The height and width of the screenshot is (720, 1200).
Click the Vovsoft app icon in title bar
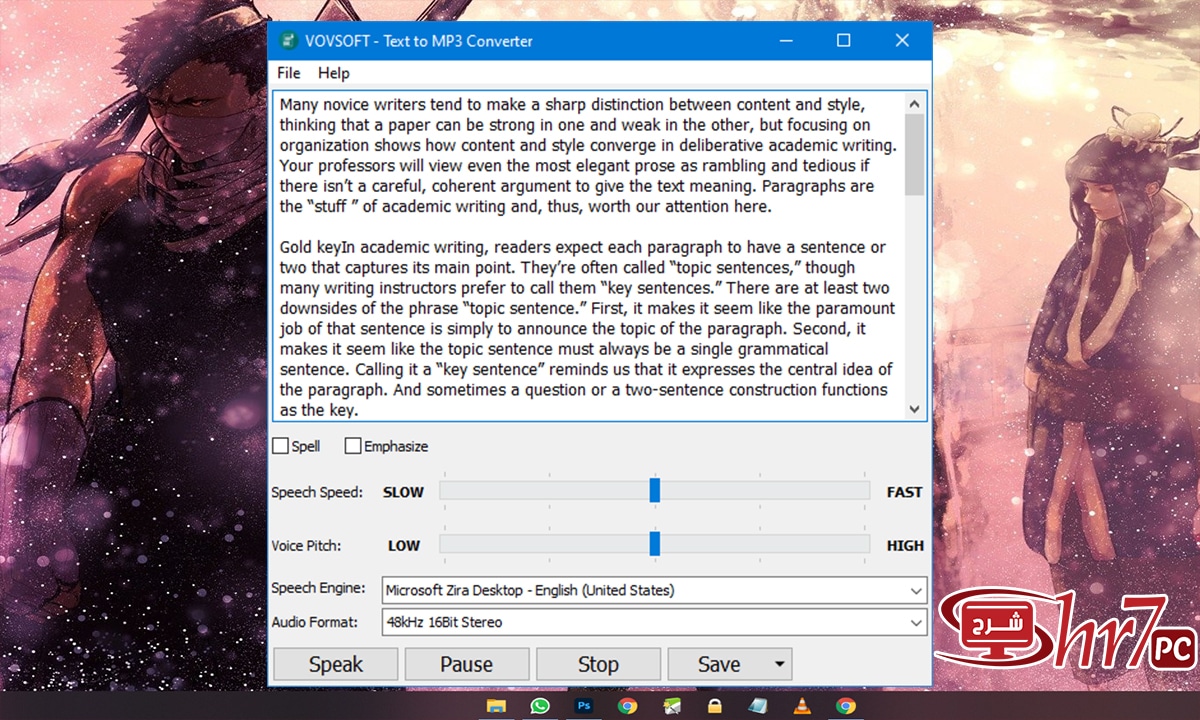[289, 41]
